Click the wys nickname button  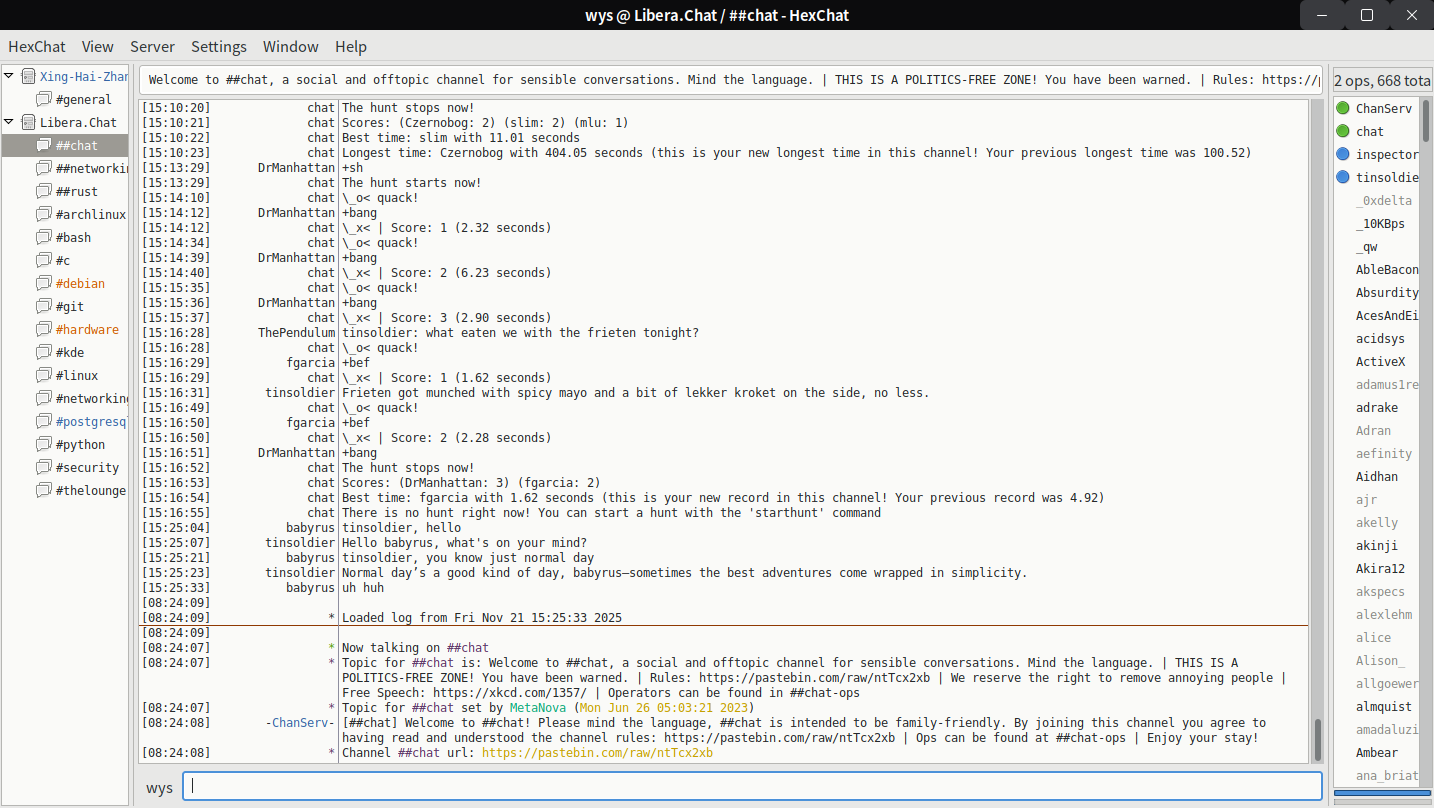tap(159, 788)
